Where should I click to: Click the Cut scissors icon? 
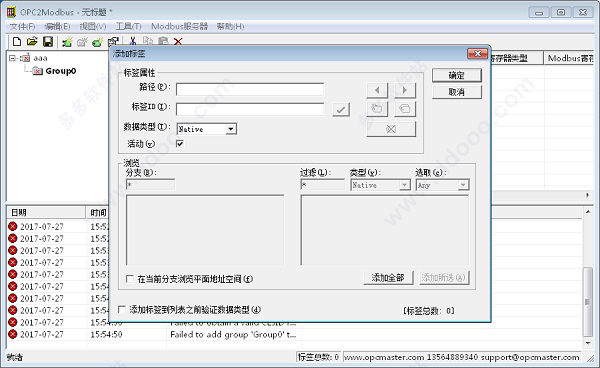(133, 41)
